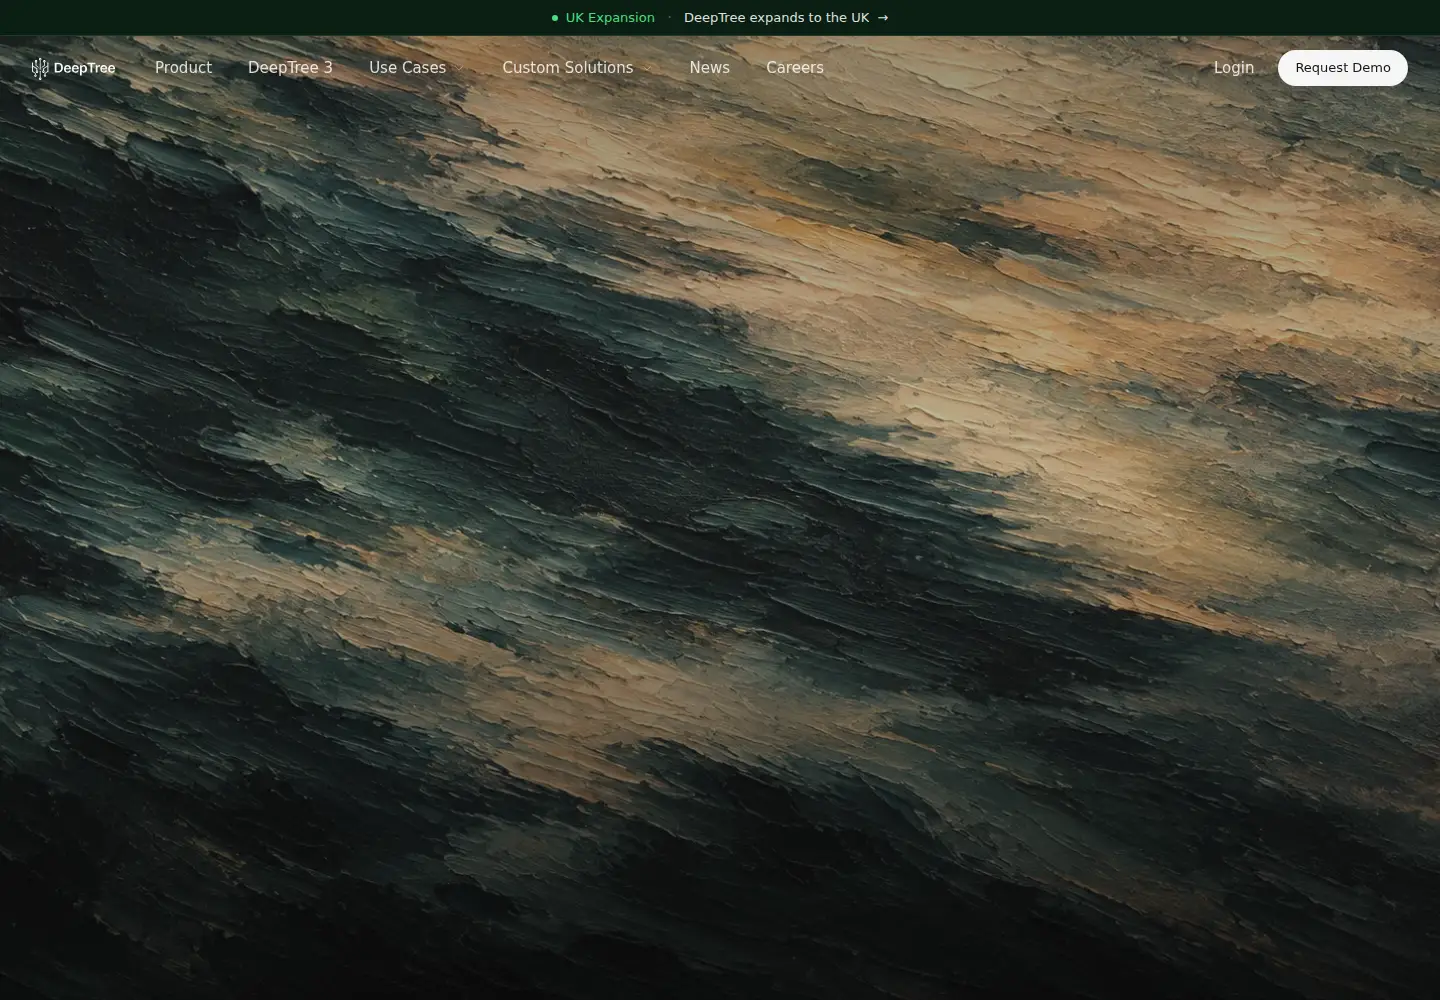
Task: Visit the News page
Action: point(709,68)
